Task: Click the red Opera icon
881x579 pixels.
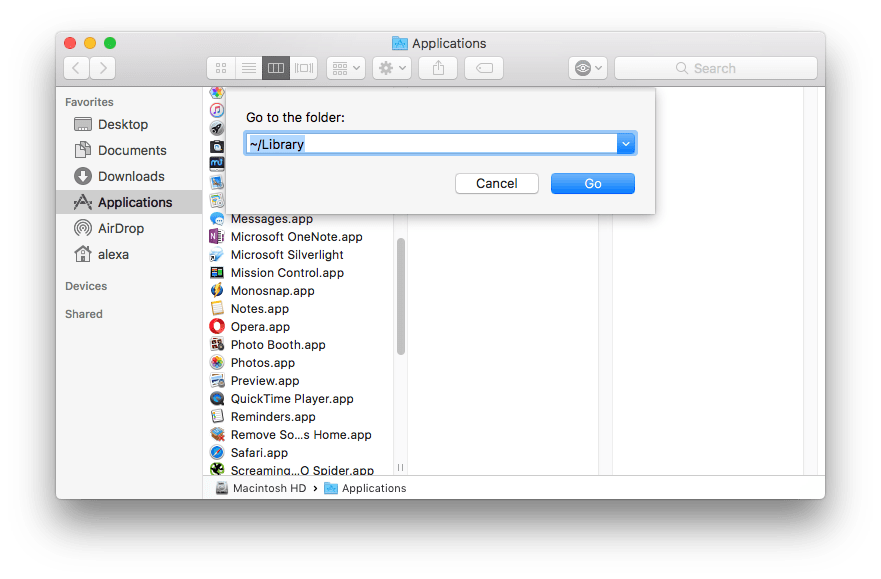Action: tap(217, 326)
